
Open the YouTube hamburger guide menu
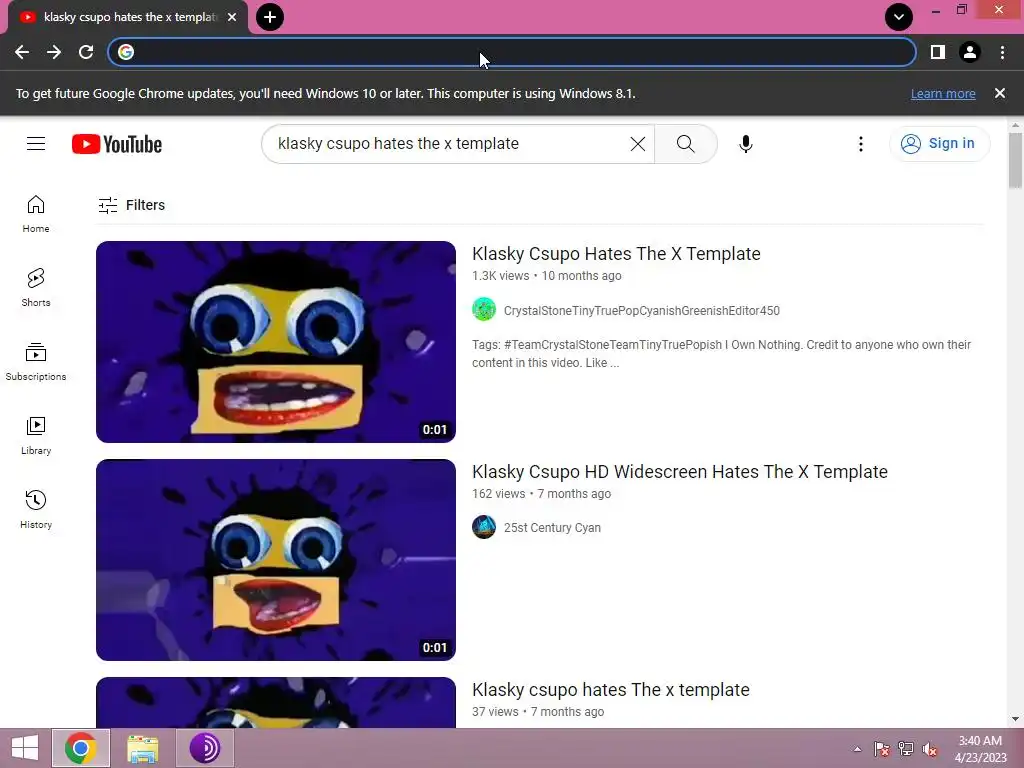coord(36,144)
